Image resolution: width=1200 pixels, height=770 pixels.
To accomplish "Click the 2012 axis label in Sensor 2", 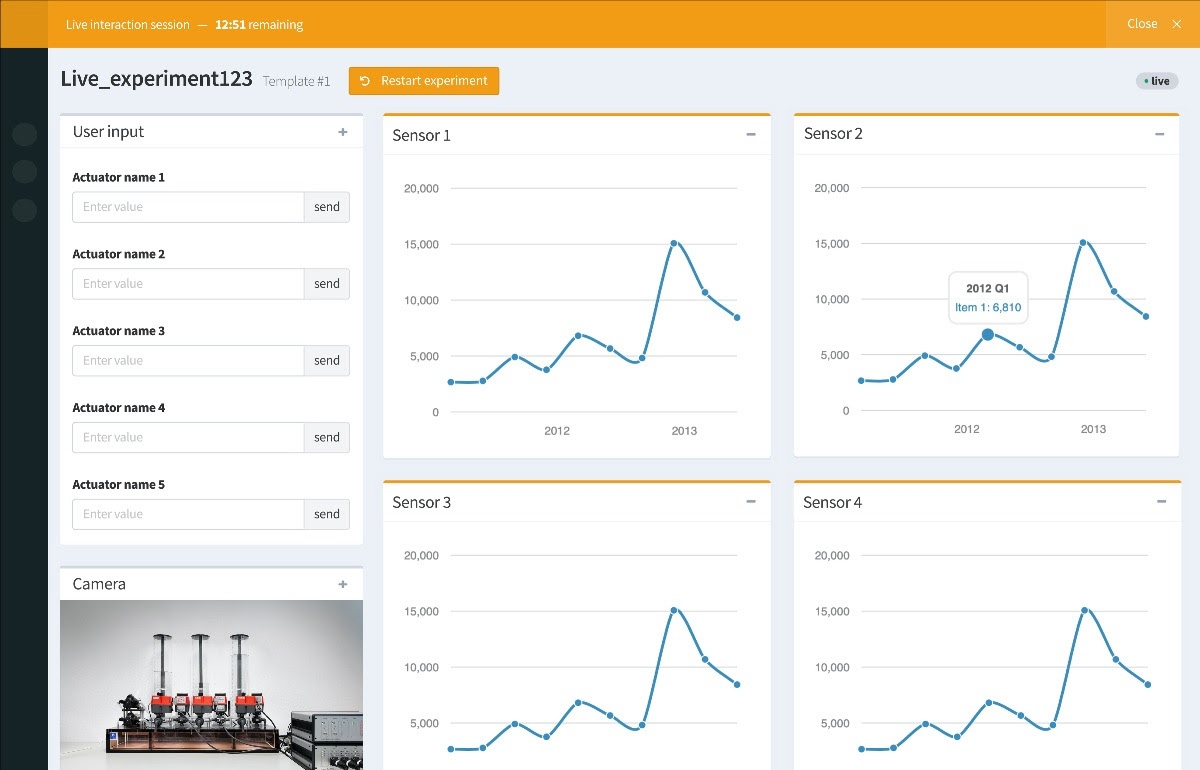I will 967,429.
